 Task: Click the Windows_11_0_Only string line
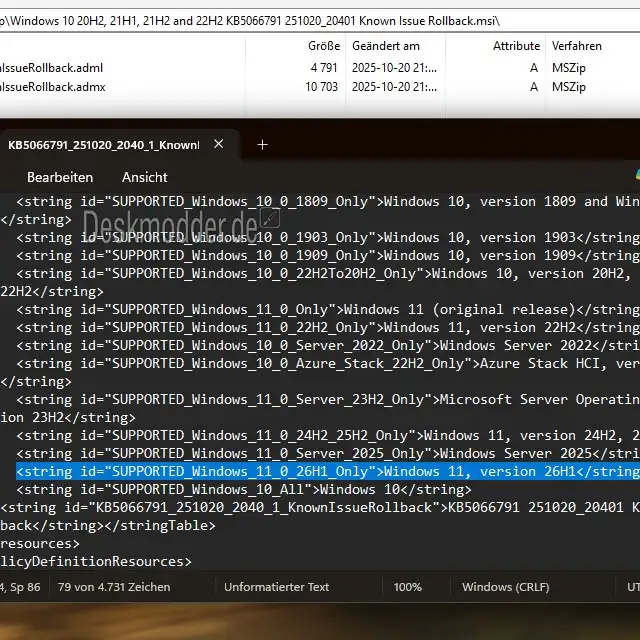328,309
